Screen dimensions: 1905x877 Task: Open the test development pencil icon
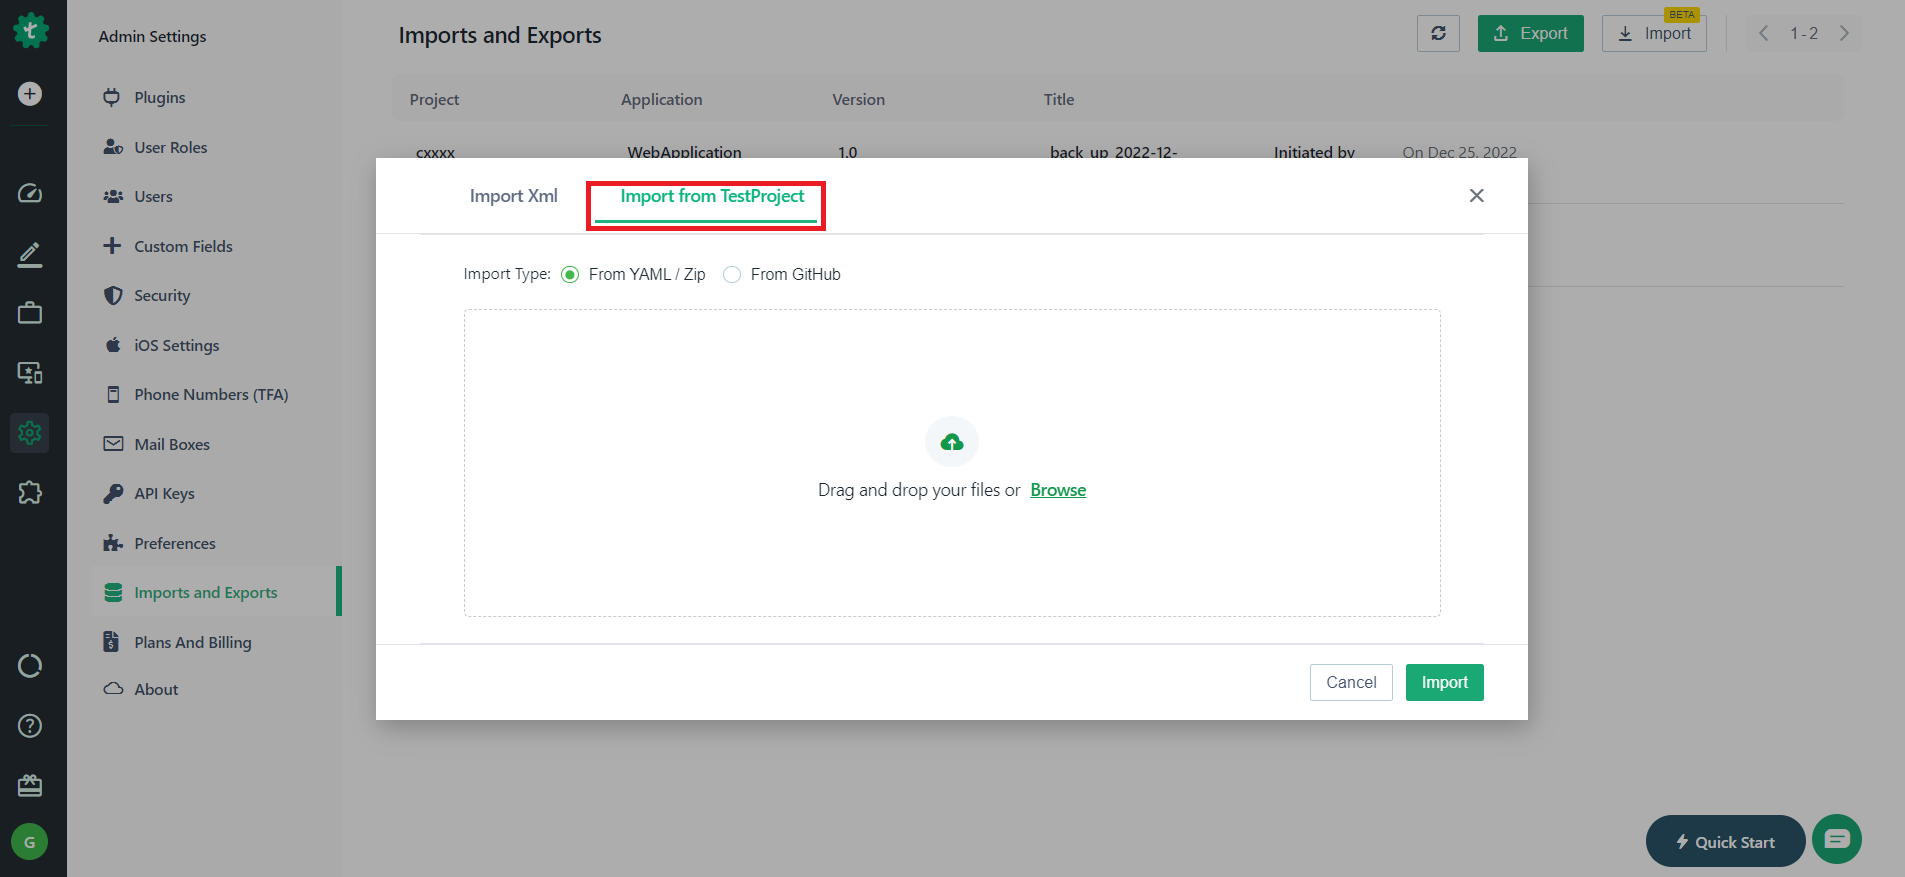point(30,254)
